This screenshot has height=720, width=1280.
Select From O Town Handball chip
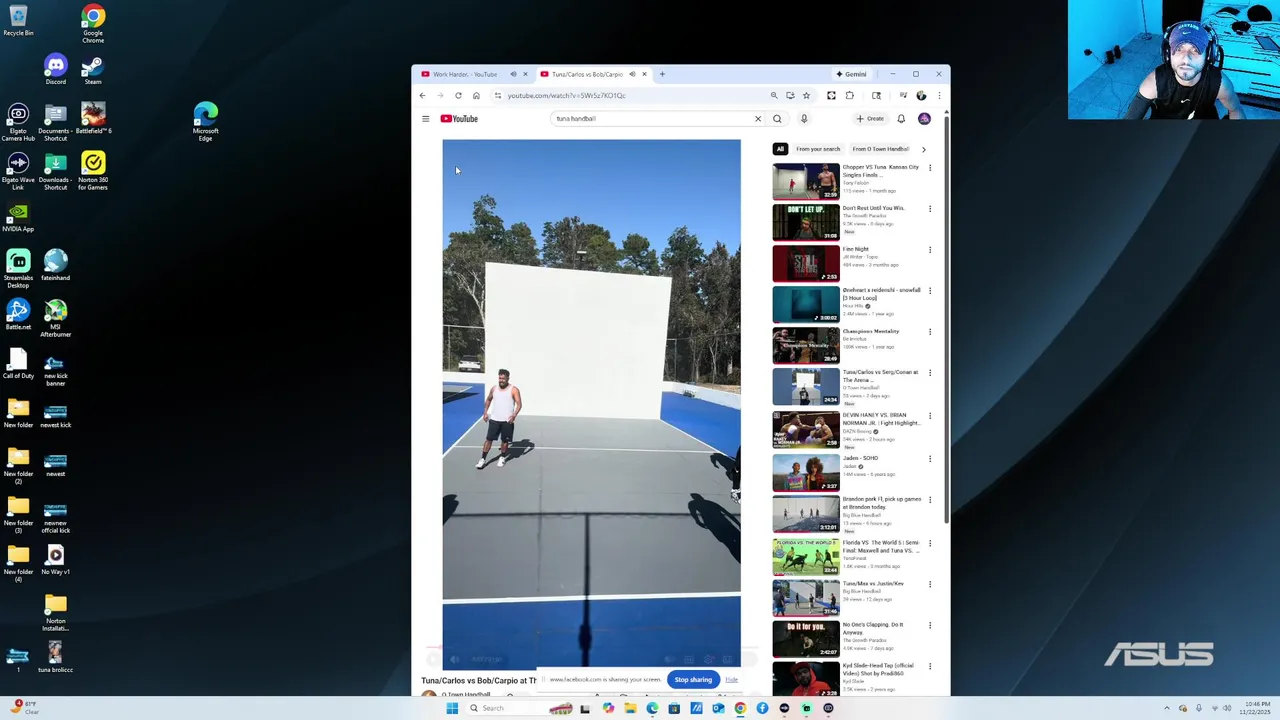pos(880,149)
